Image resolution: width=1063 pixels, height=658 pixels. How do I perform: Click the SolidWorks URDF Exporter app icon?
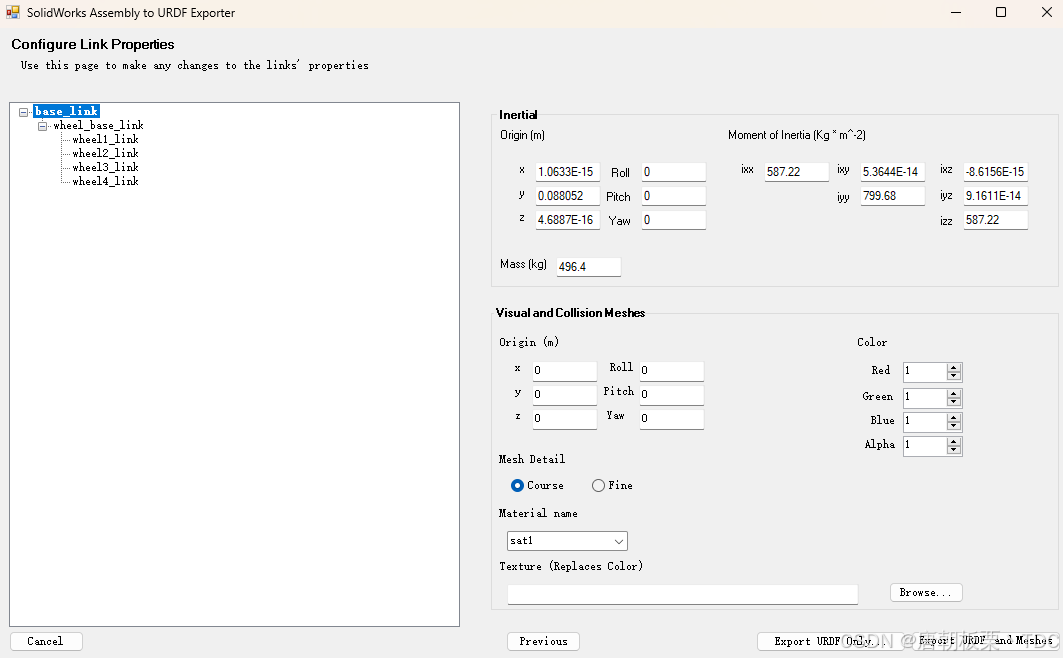(13, 12)
